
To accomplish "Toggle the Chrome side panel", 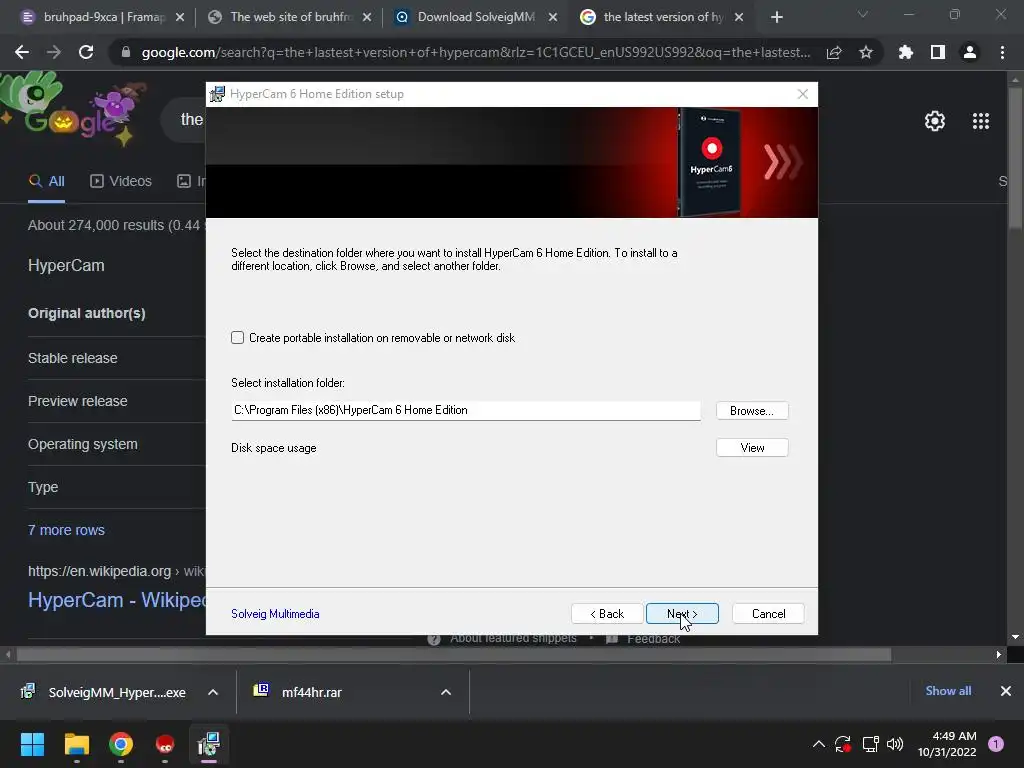I will [x=938, y=52].
